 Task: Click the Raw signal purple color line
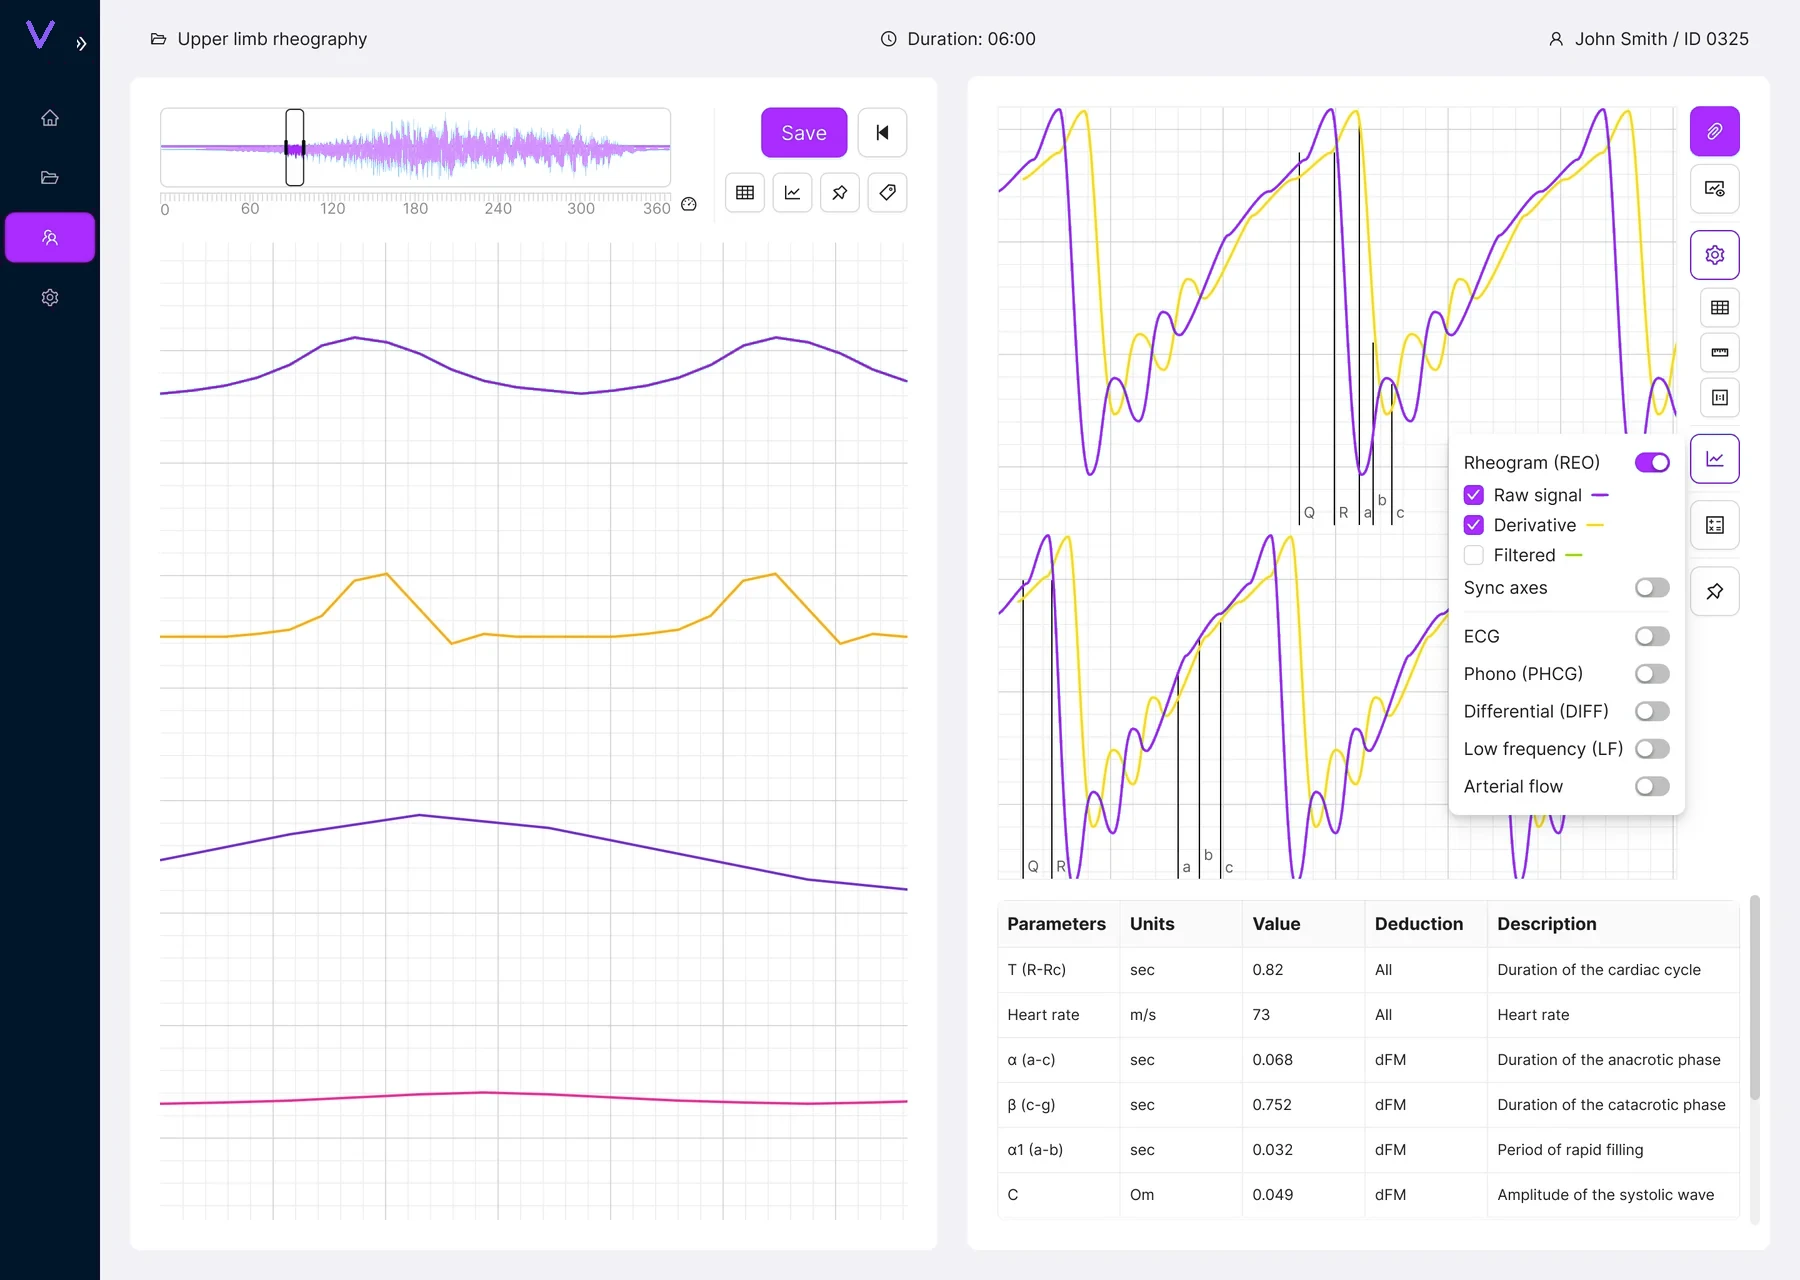tap(1600, 495)
